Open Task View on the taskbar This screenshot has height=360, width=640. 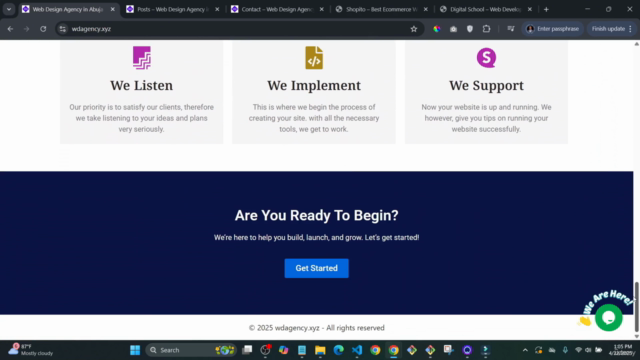[247, 350]
